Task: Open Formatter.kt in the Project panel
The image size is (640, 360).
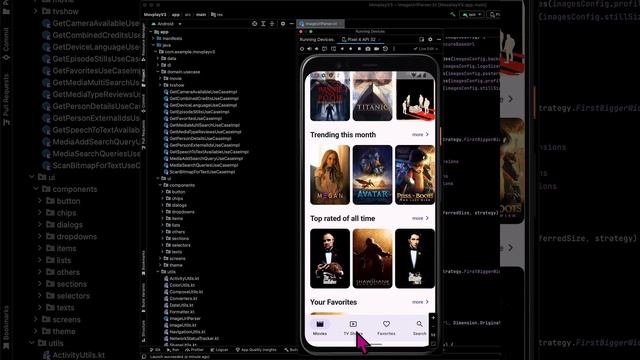Action: click(178, 312)
